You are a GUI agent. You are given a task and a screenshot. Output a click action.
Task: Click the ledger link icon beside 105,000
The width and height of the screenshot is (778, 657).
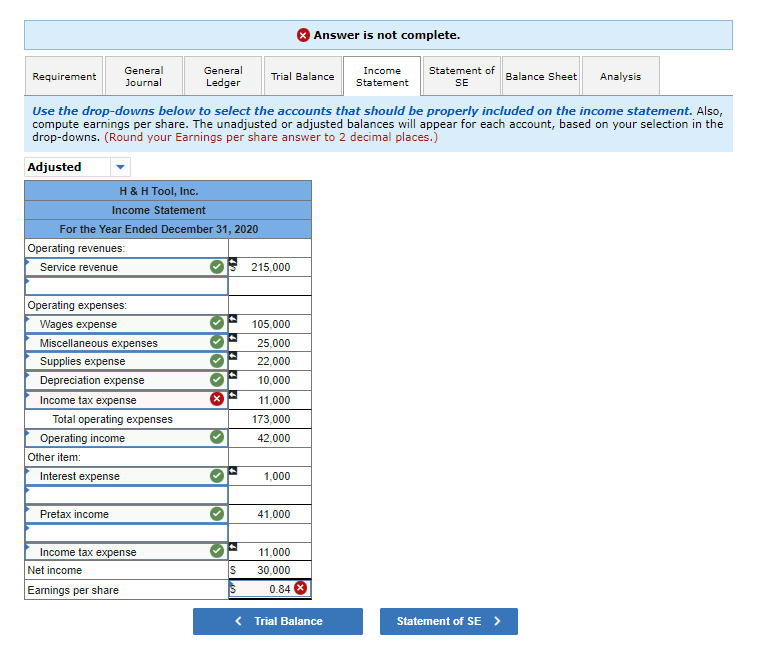233,319
